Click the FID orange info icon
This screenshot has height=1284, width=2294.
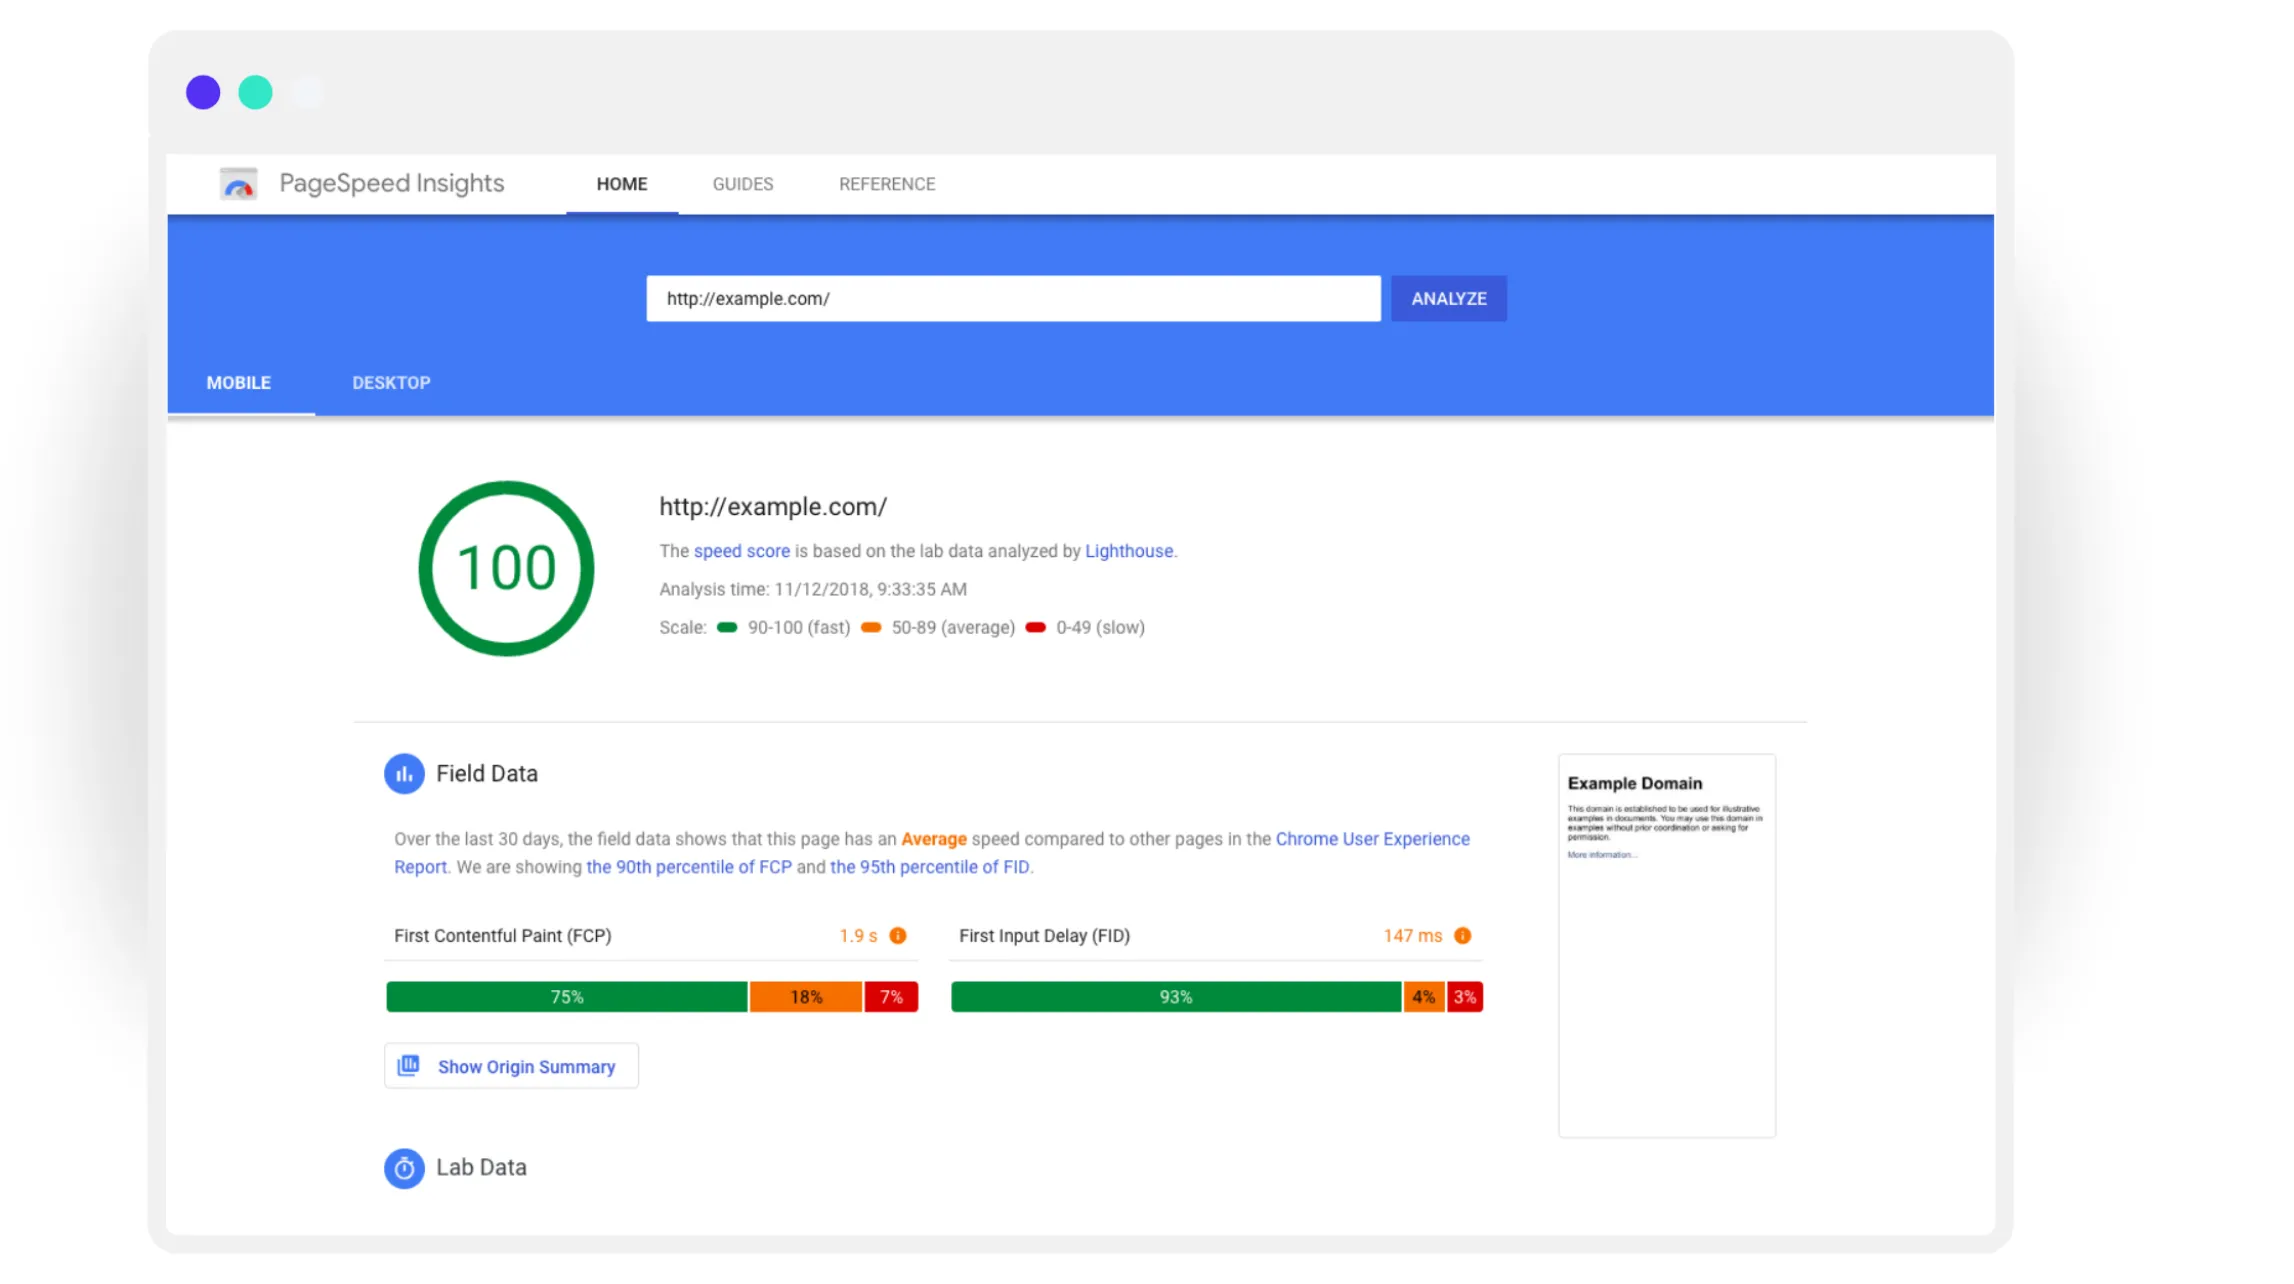pyautogui.click(x=1462, y=936)
